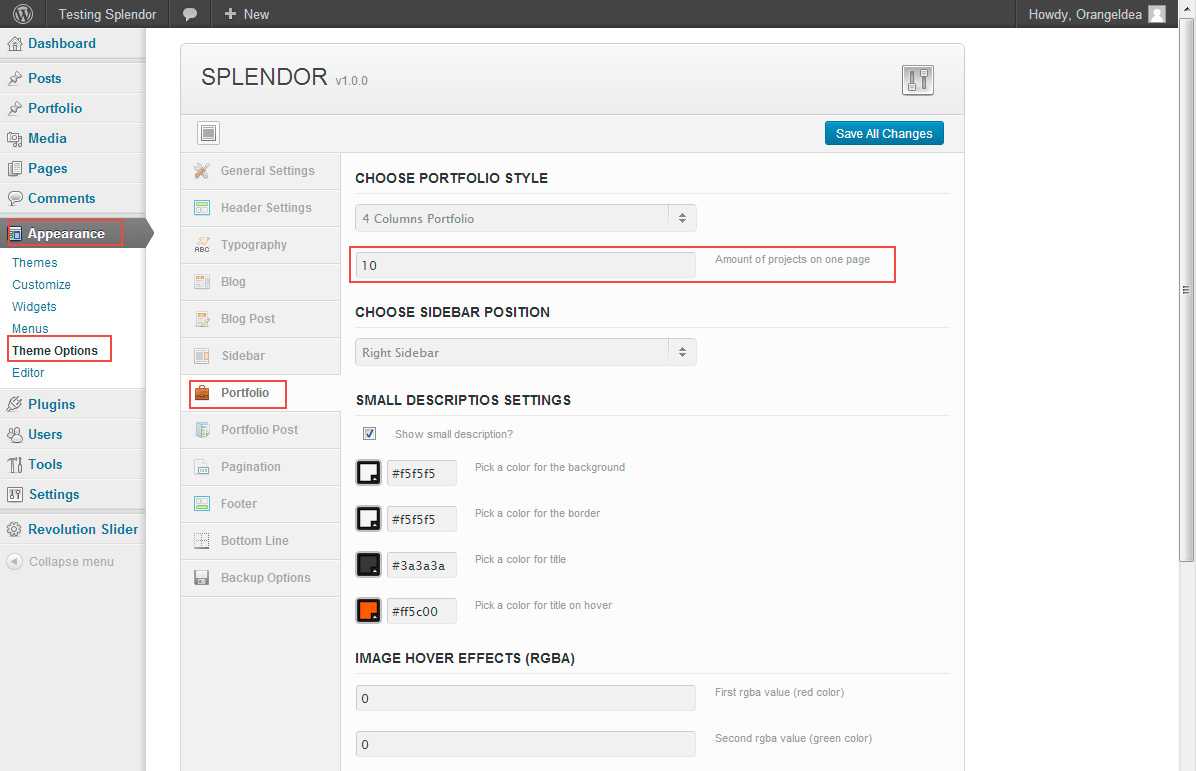Click the user avatar icon

click(x=1157, y=14)
